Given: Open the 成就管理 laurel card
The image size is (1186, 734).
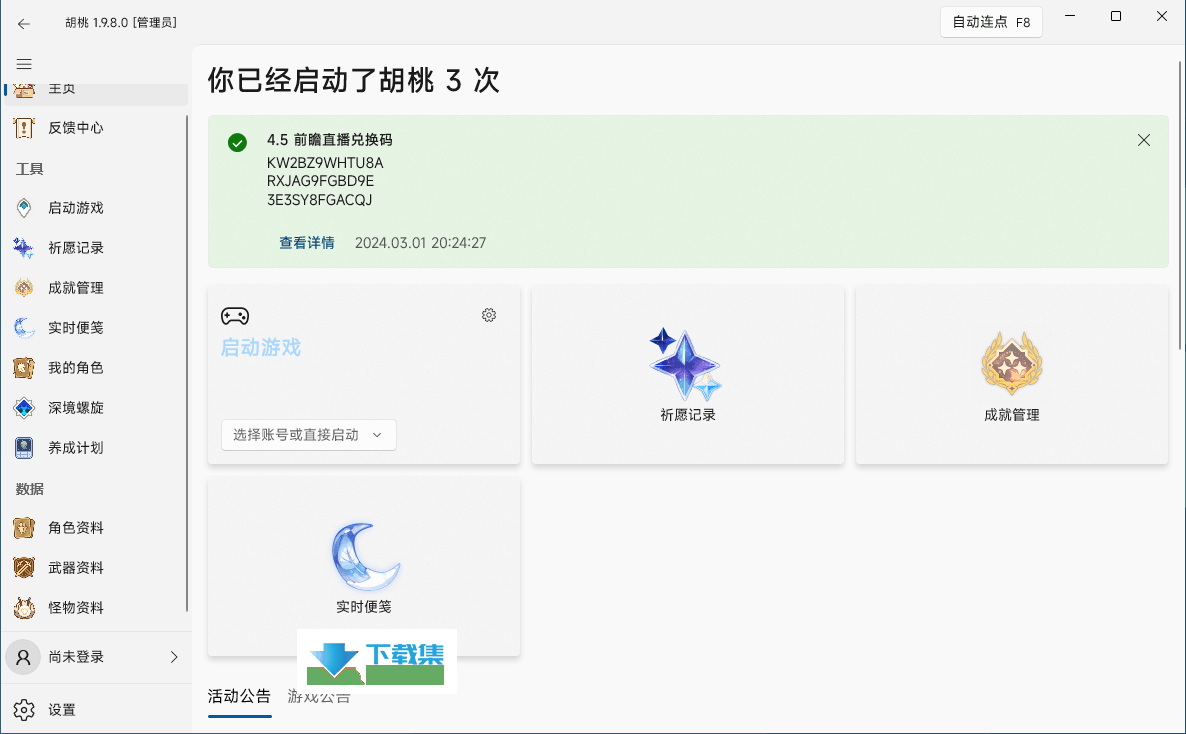Looking at the screenshot, I should [x=1012, y=375].
